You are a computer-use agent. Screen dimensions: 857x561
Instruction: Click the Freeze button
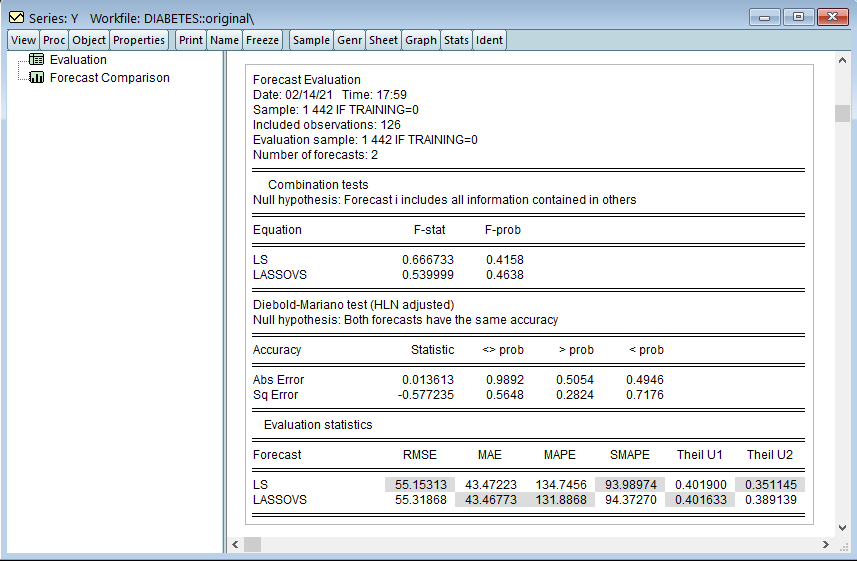(x=262, y=40)
